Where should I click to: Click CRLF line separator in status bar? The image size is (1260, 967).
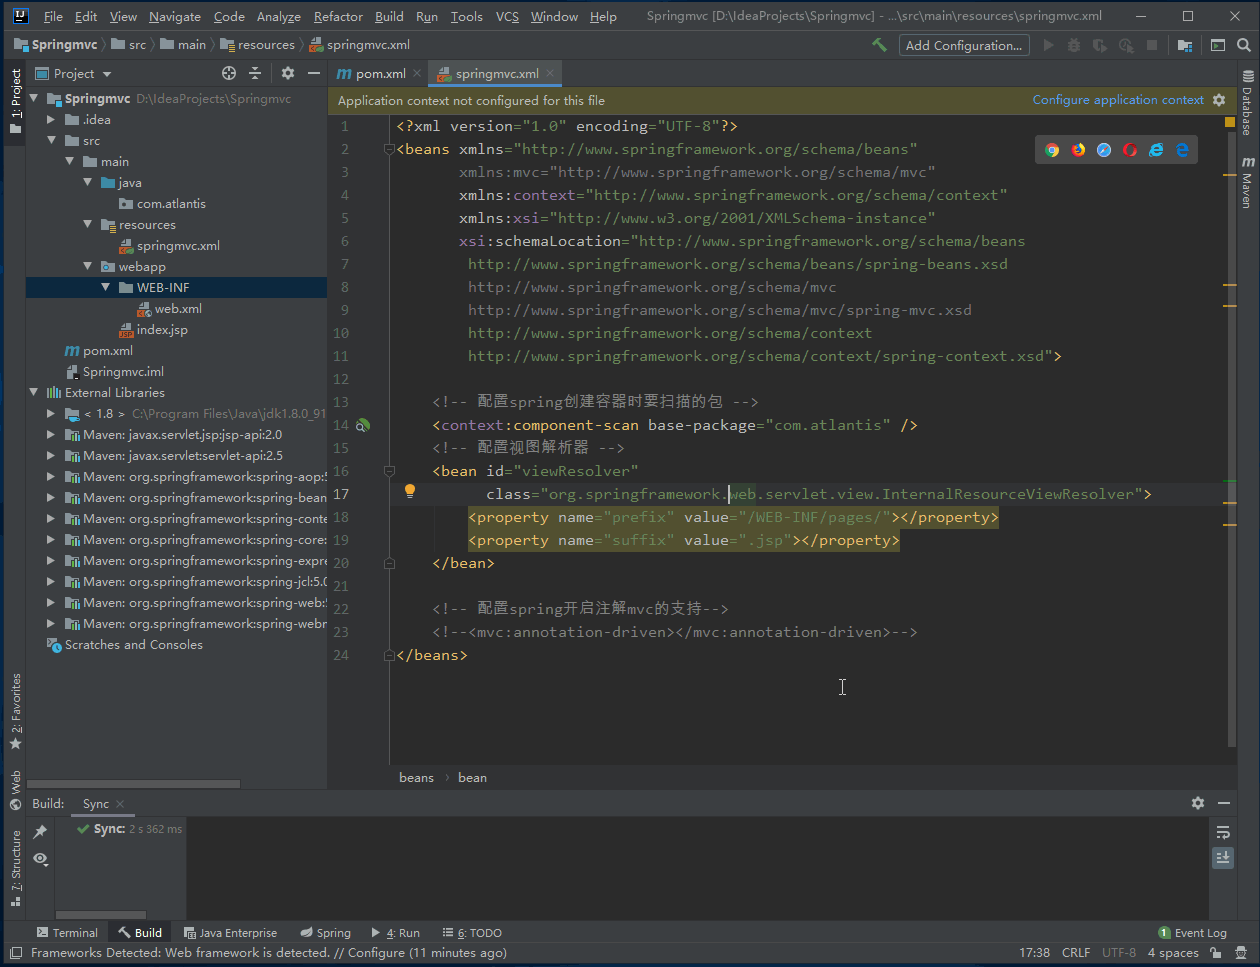pos(1076,952)
